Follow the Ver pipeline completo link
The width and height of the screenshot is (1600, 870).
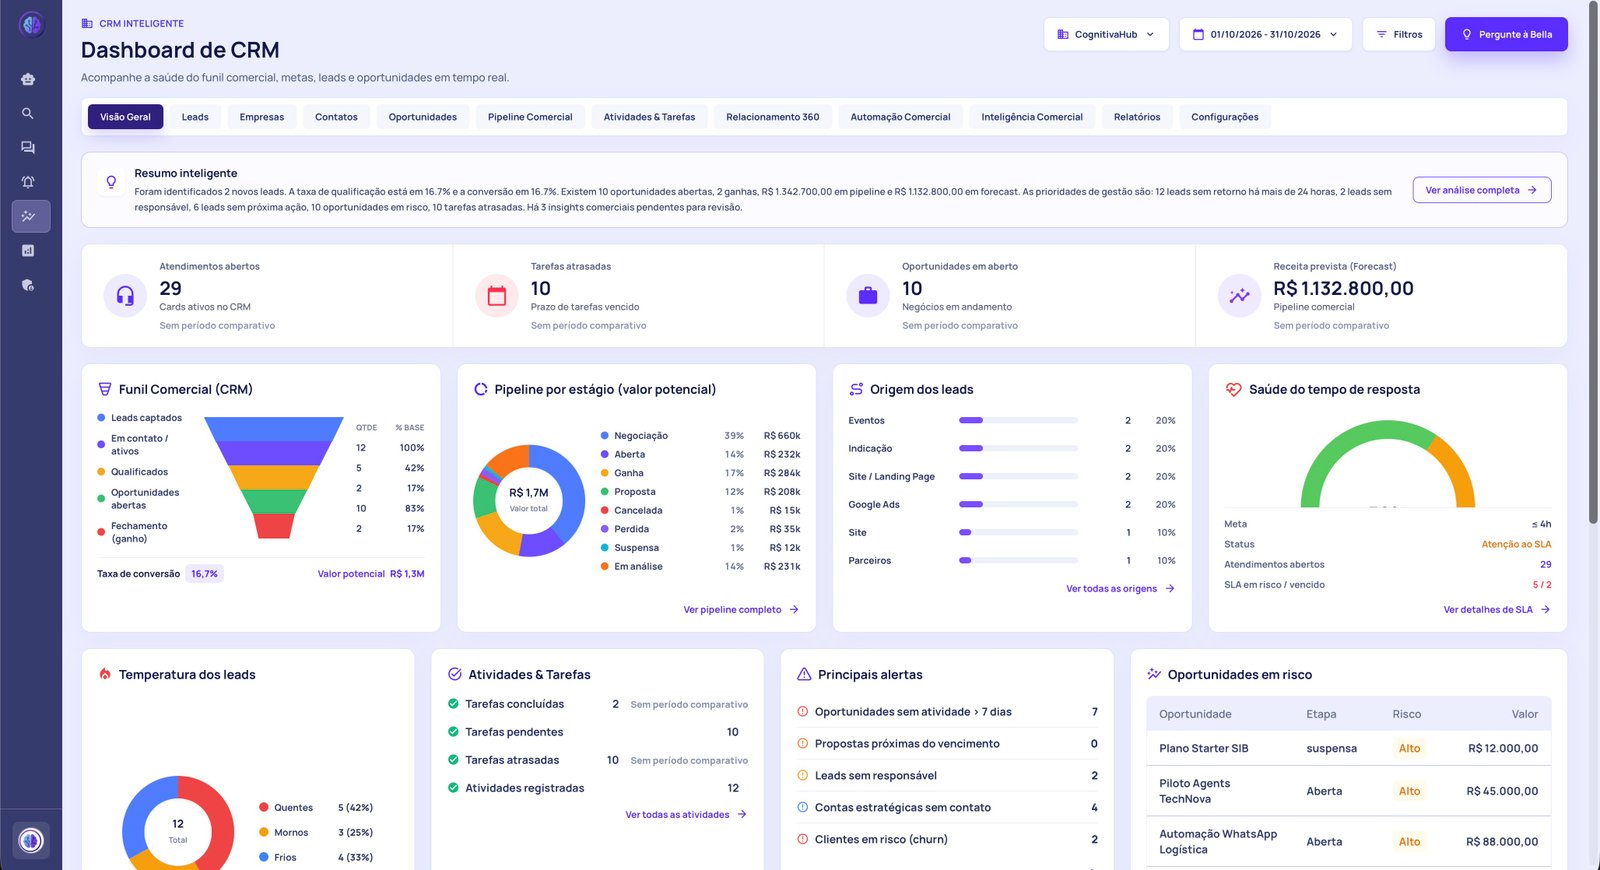[741, 610]
